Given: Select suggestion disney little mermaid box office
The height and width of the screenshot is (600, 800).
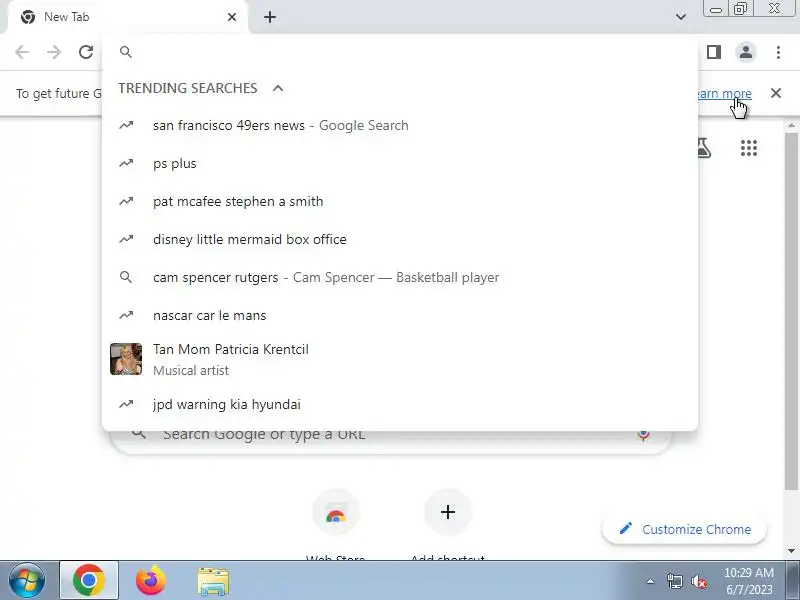Looking at the screenshot, I should [x=399, y=239].
